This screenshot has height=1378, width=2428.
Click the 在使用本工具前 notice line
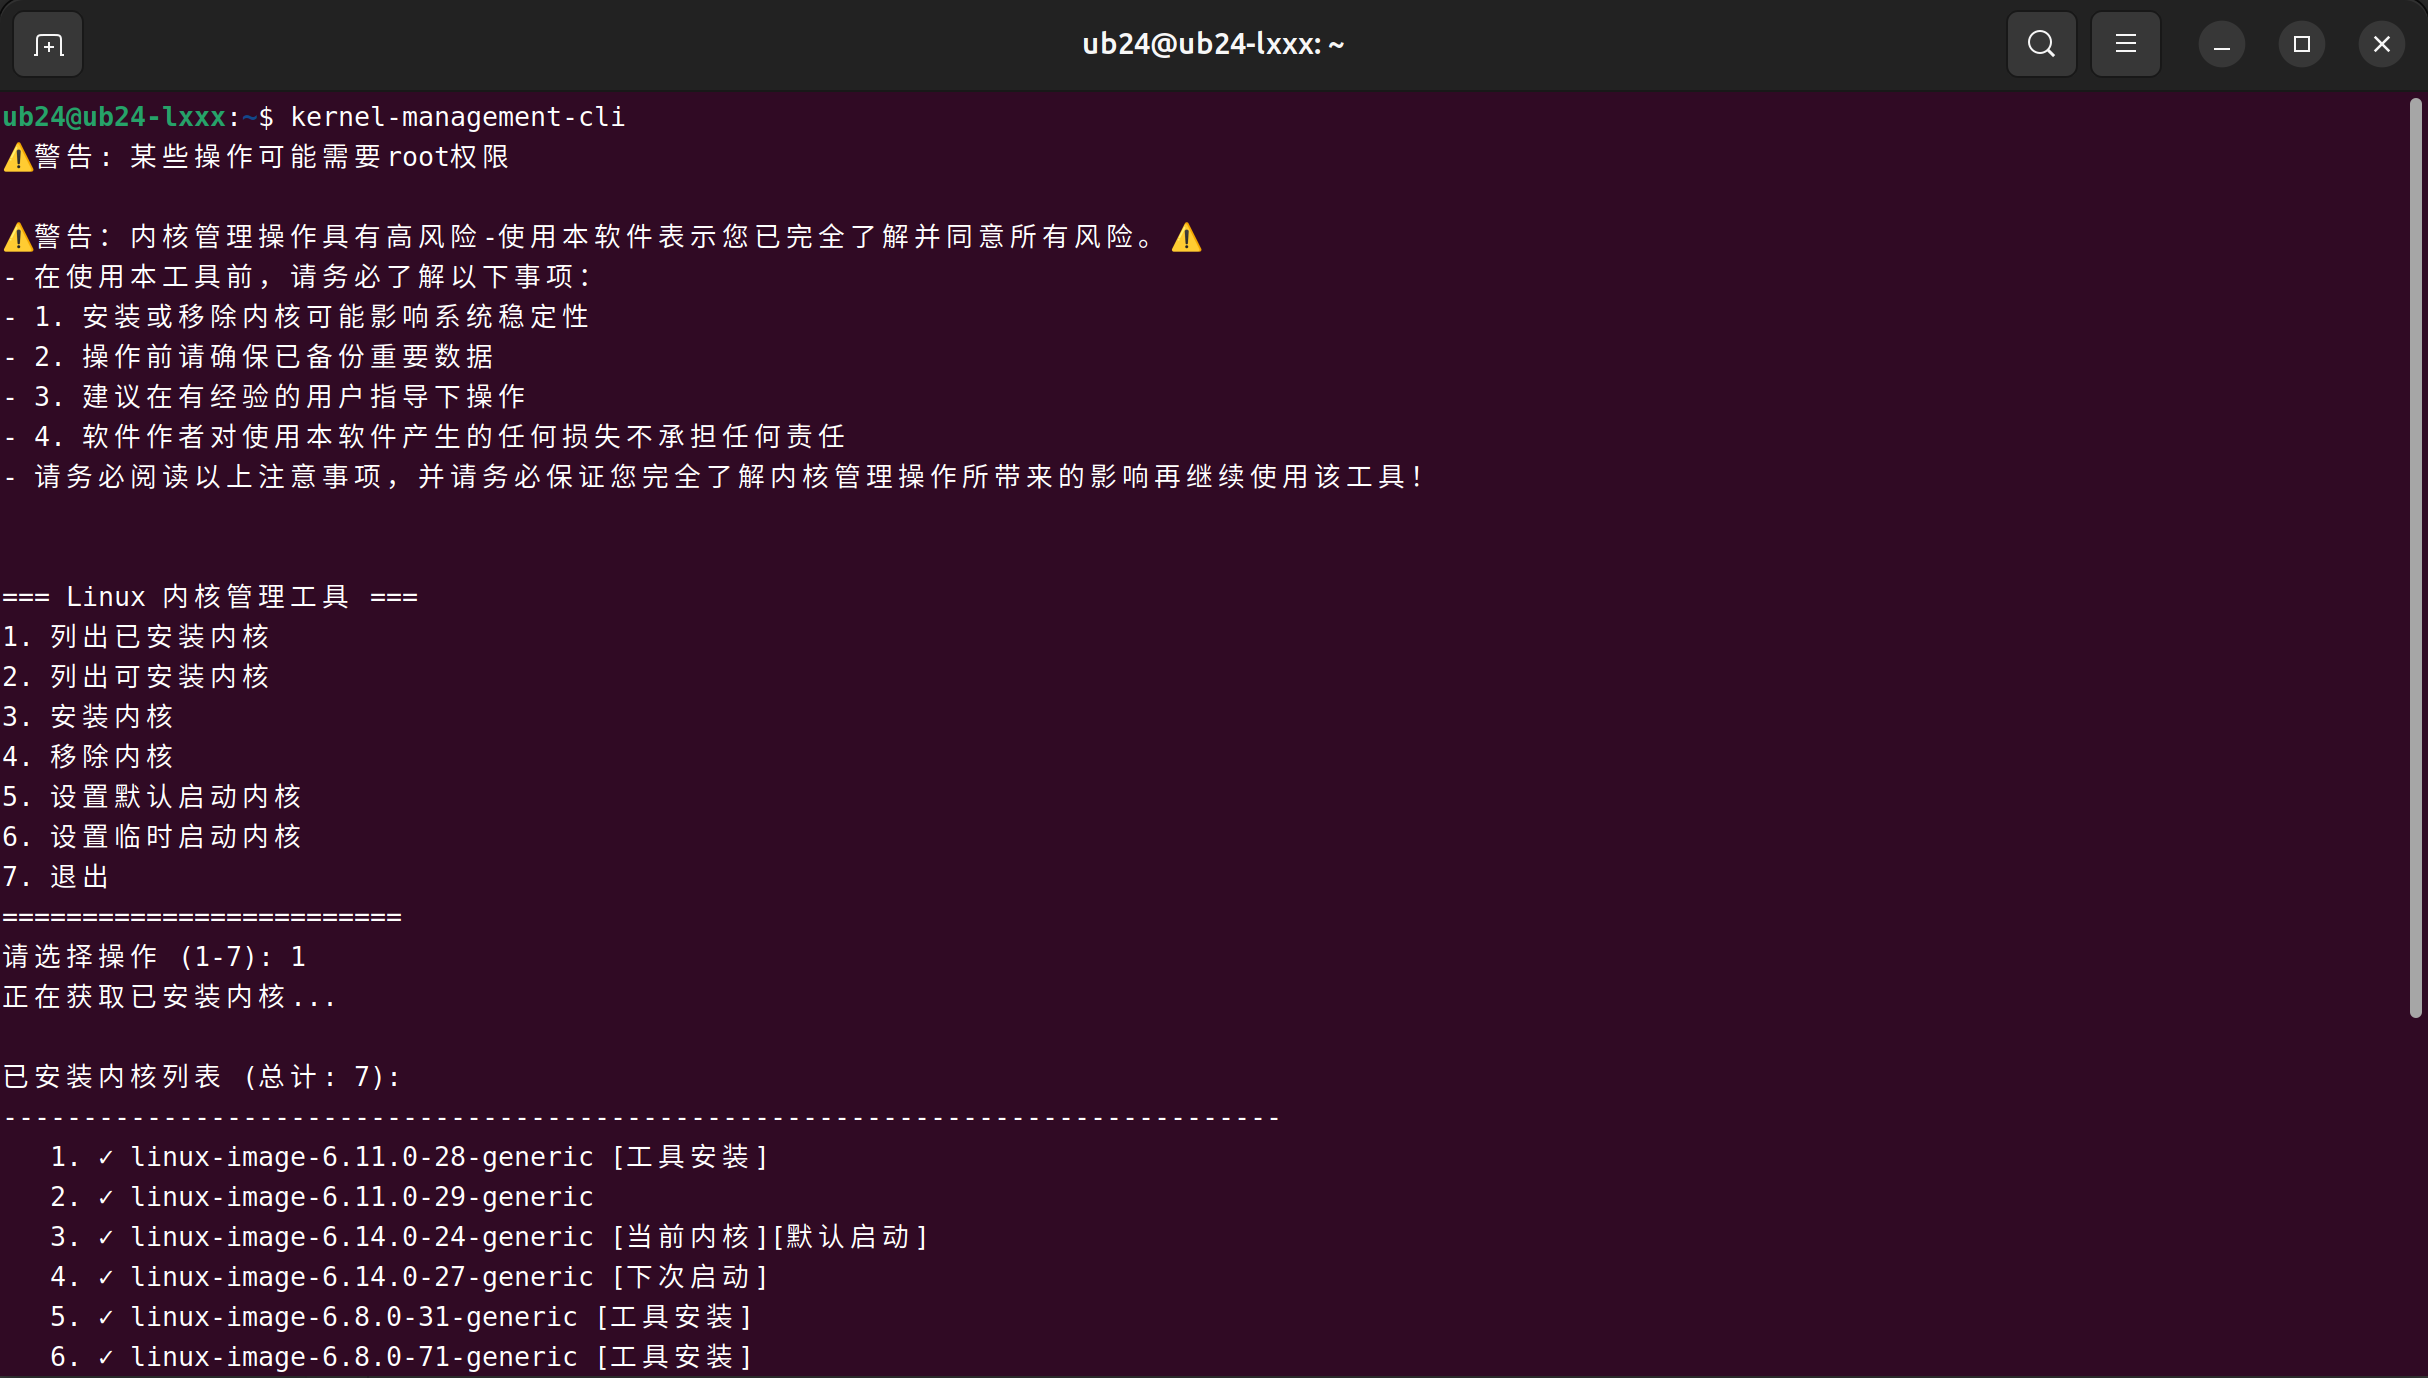[298, 277]
